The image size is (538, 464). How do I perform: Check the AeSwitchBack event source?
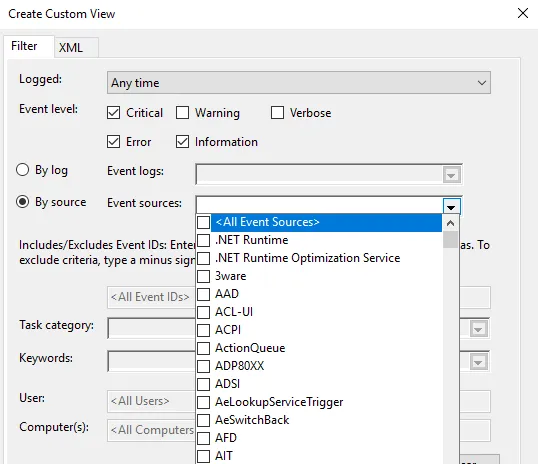(x=203, y=420)
